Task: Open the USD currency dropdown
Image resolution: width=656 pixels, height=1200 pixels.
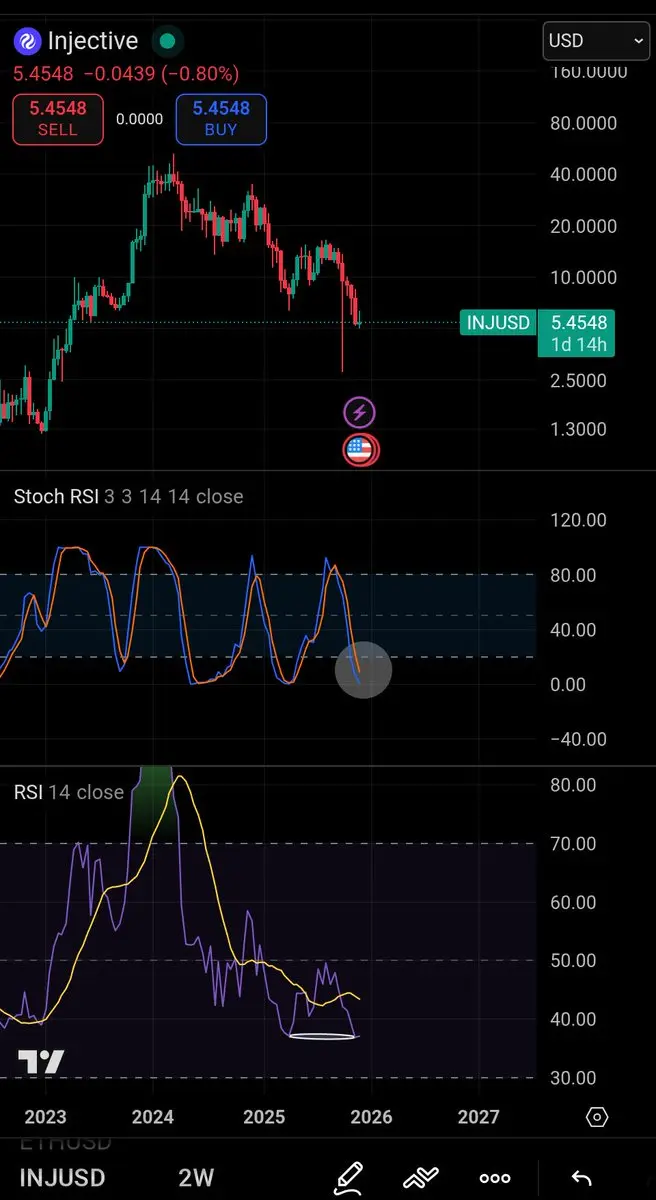Action: pos(596,41)
